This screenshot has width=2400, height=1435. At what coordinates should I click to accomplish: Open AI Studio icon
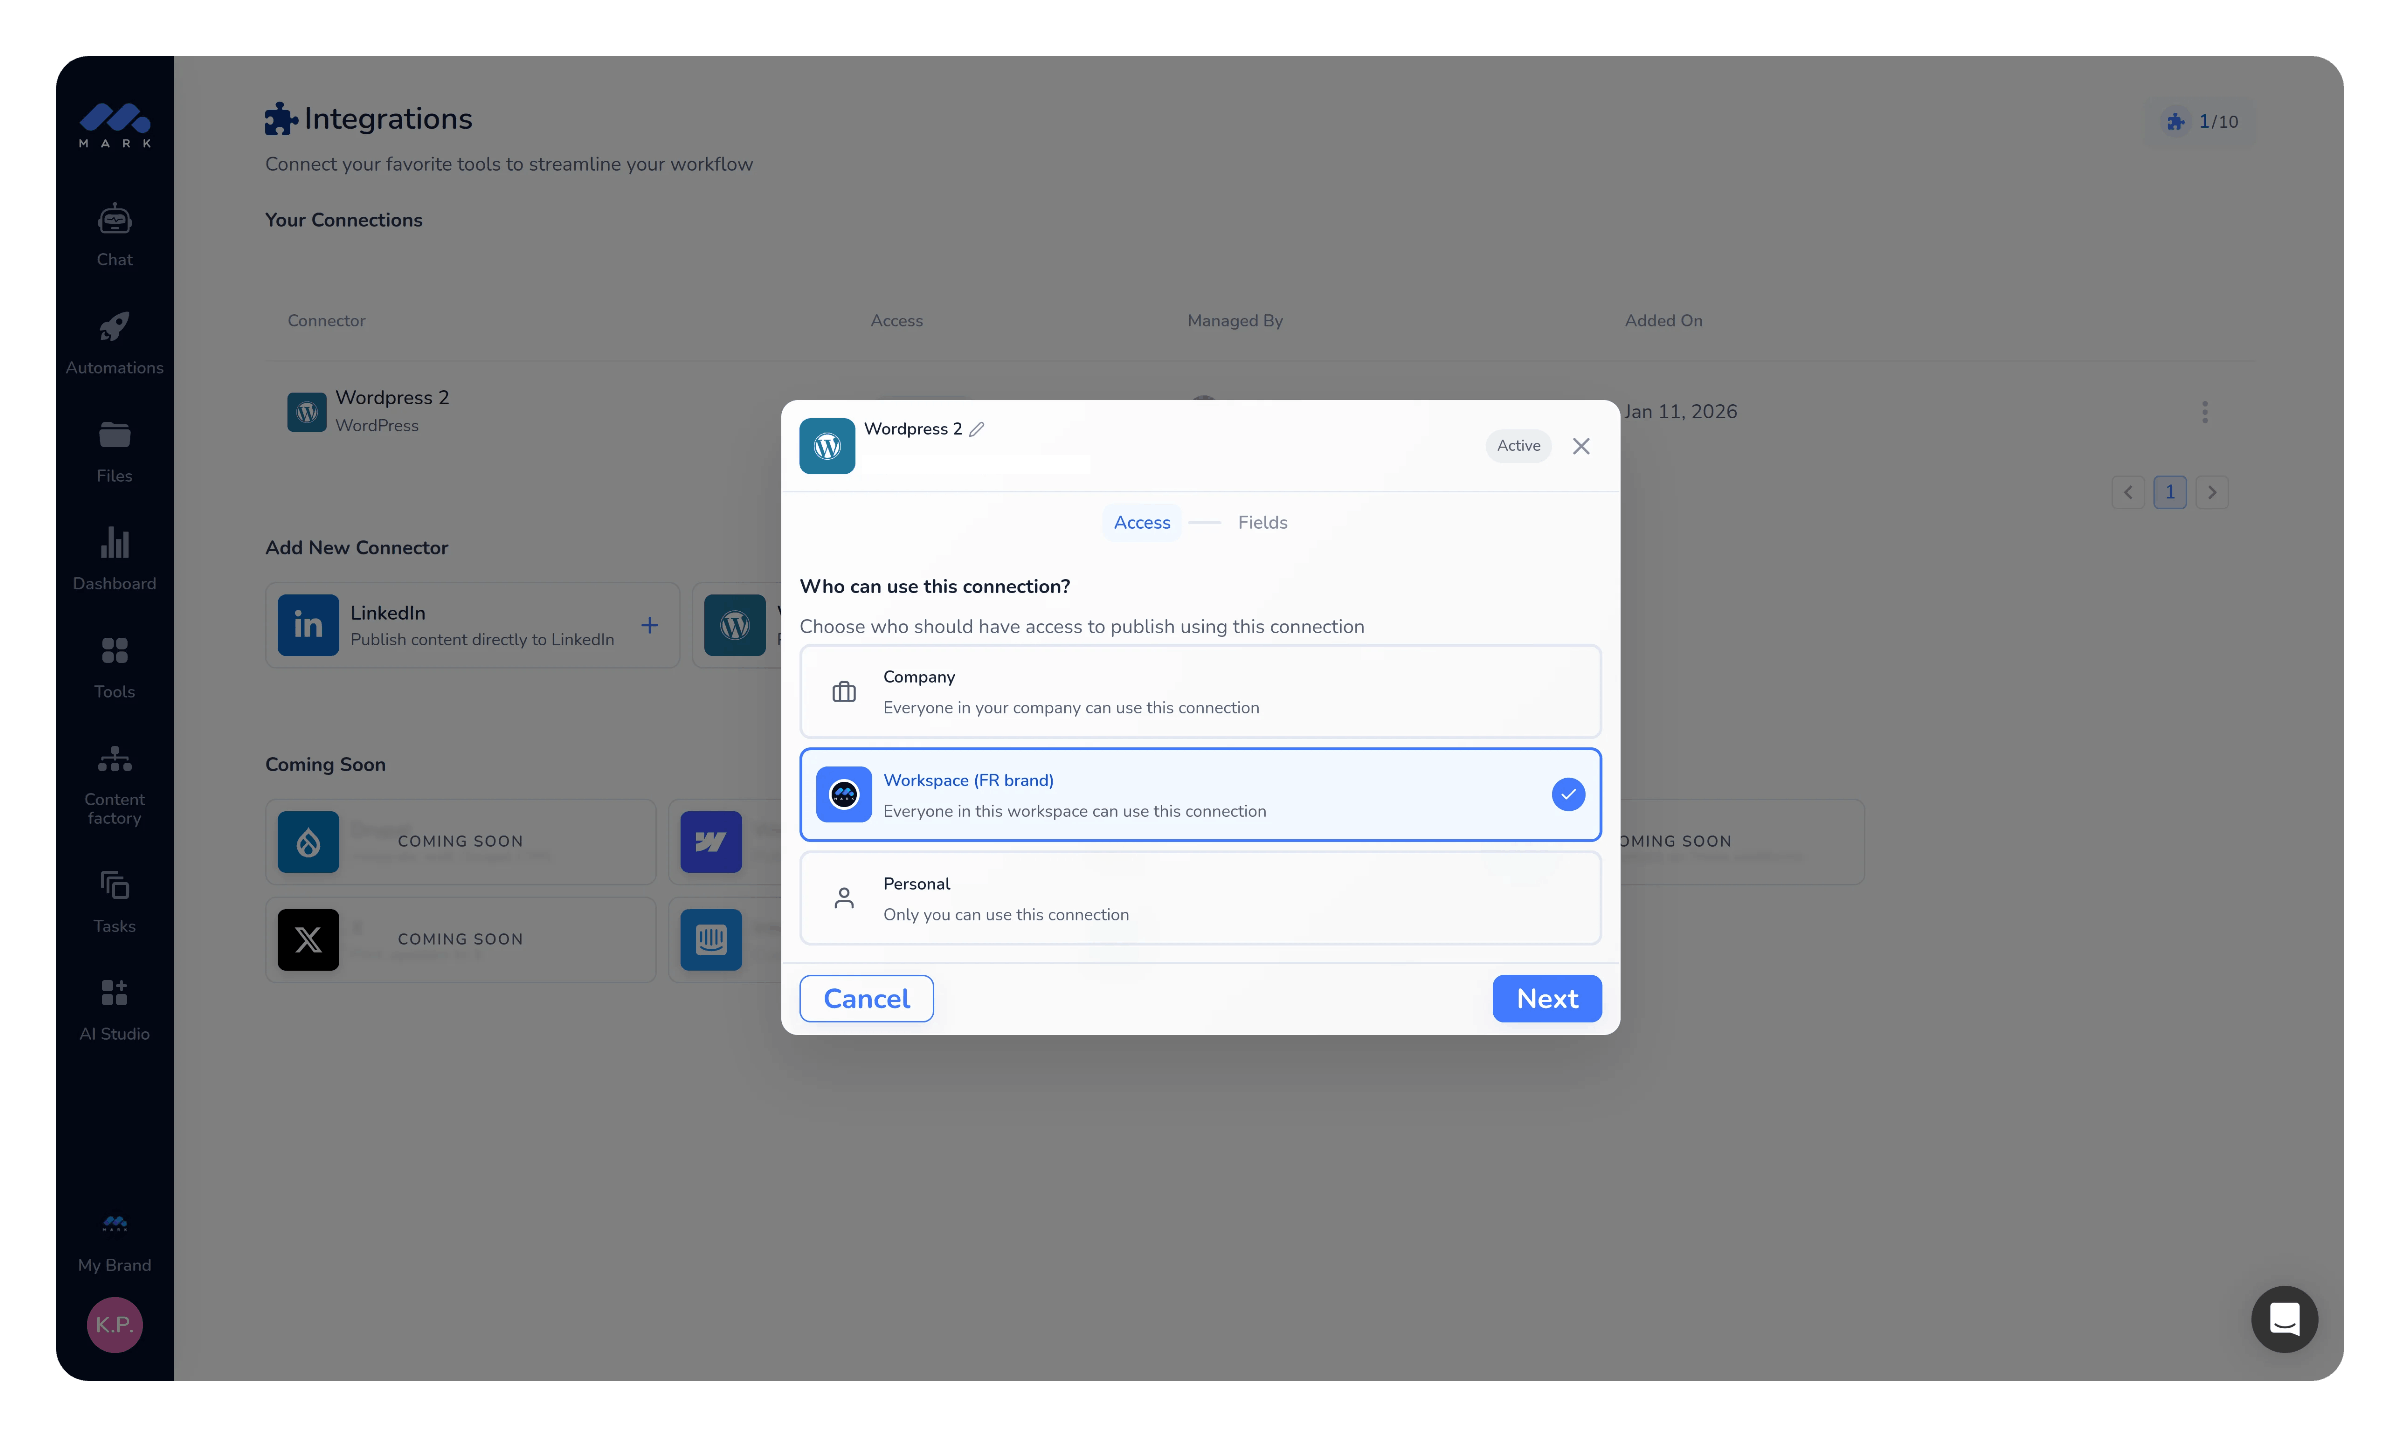click(114, 993)
